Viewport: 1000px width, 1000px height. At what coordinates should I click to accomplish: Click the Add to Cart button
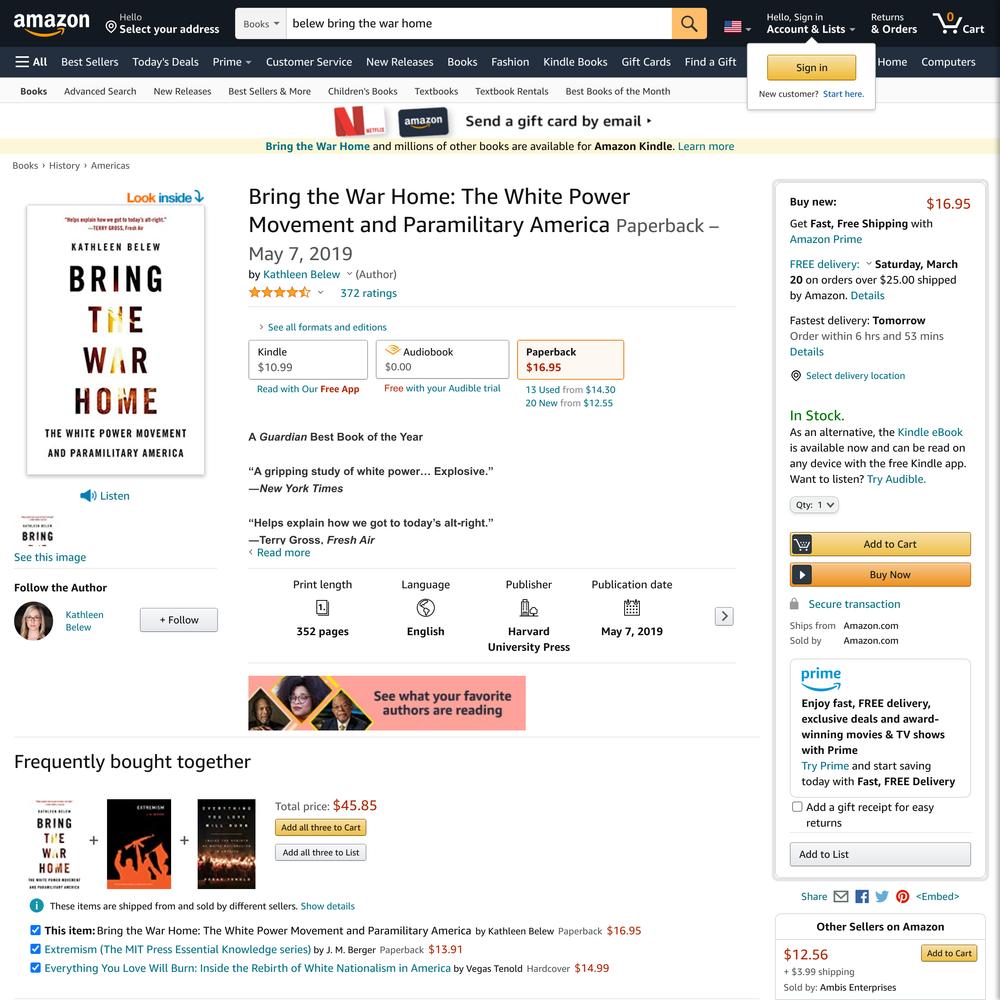point(880,544)
